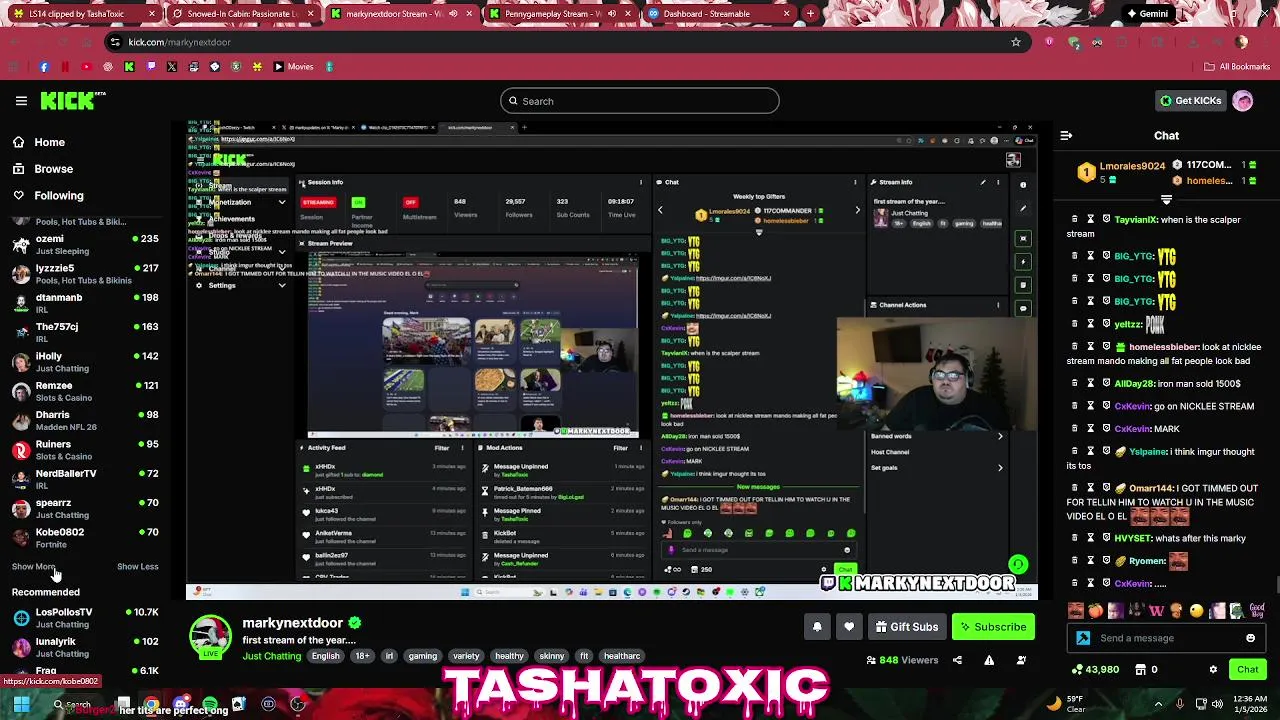1280x720 pixels.
Task: Mute the markynextdoor Stream browser tab
Action: pos(454,14)
